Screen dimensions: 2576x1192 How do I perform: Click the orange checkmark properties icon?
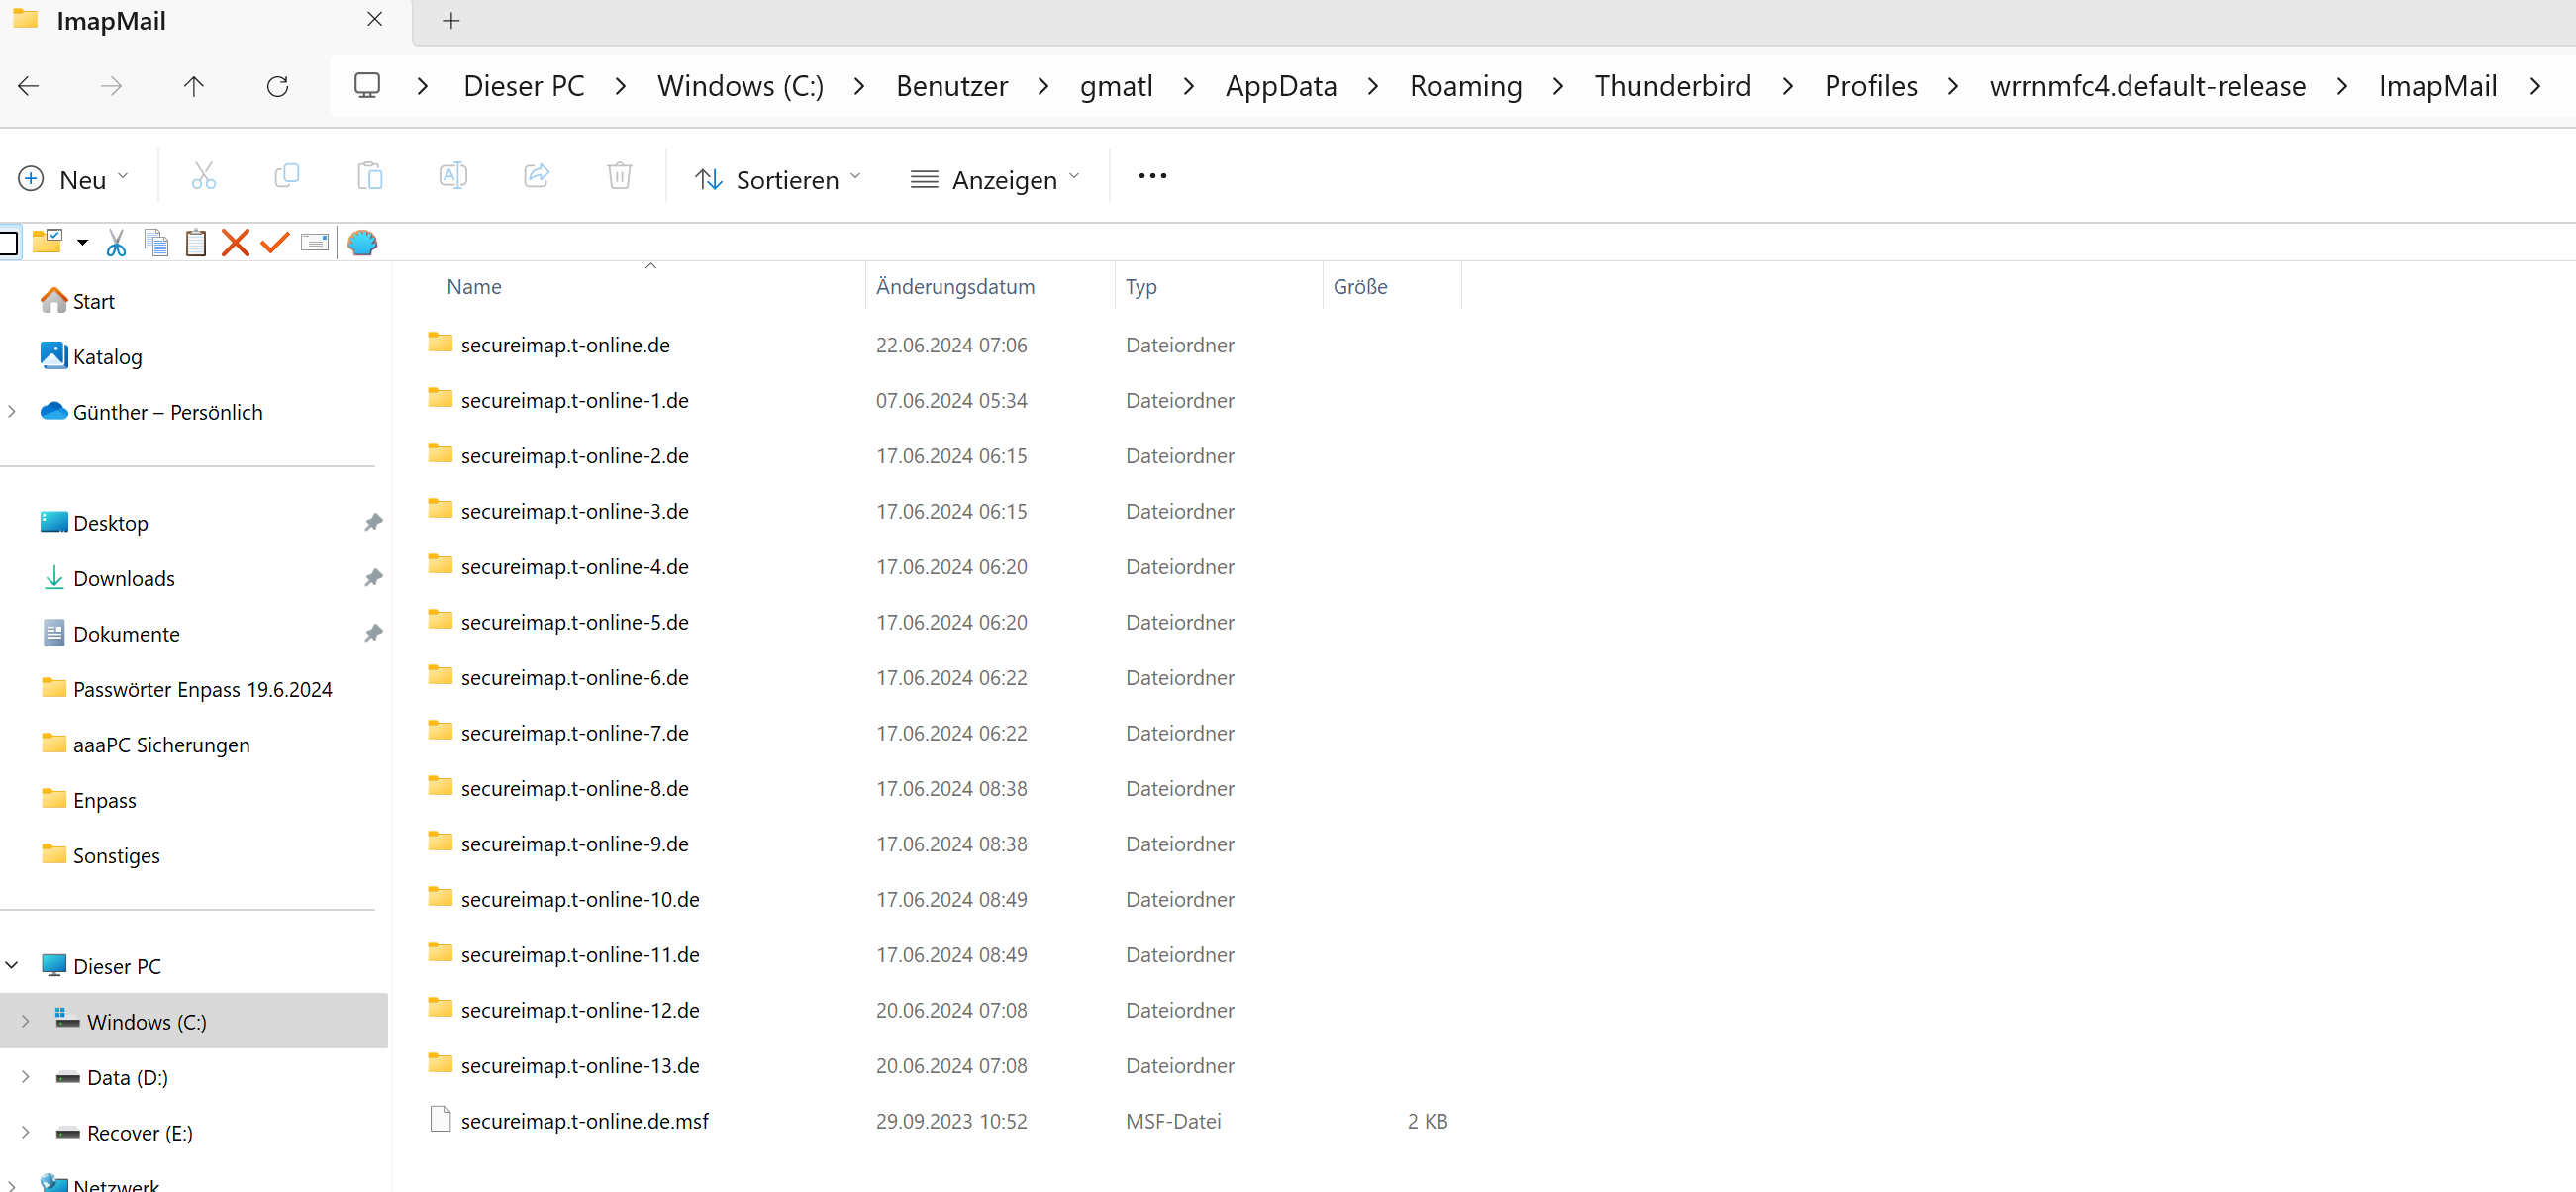274,242
